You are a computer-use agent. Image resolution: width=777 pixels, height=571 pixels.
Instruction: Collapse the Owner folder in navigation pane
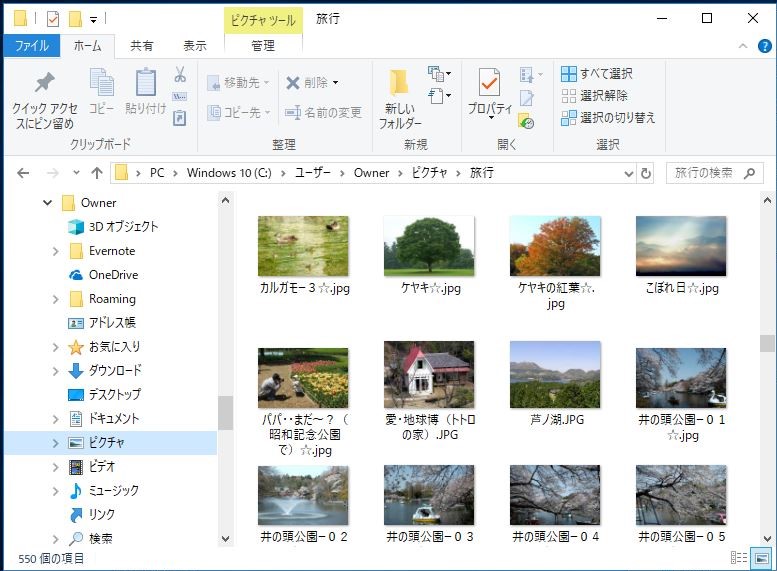[47, 203]
